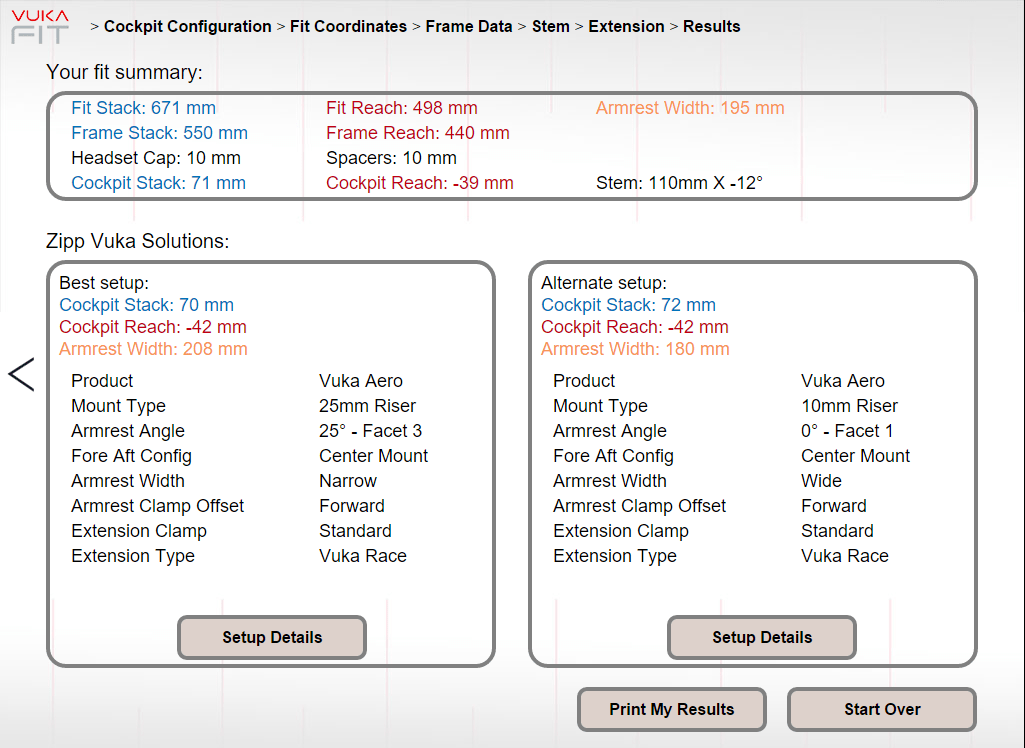Click '10mm Riser' mount type value
The height and width of the screenshot is (748, 1025).
click(x=849, y=406)
